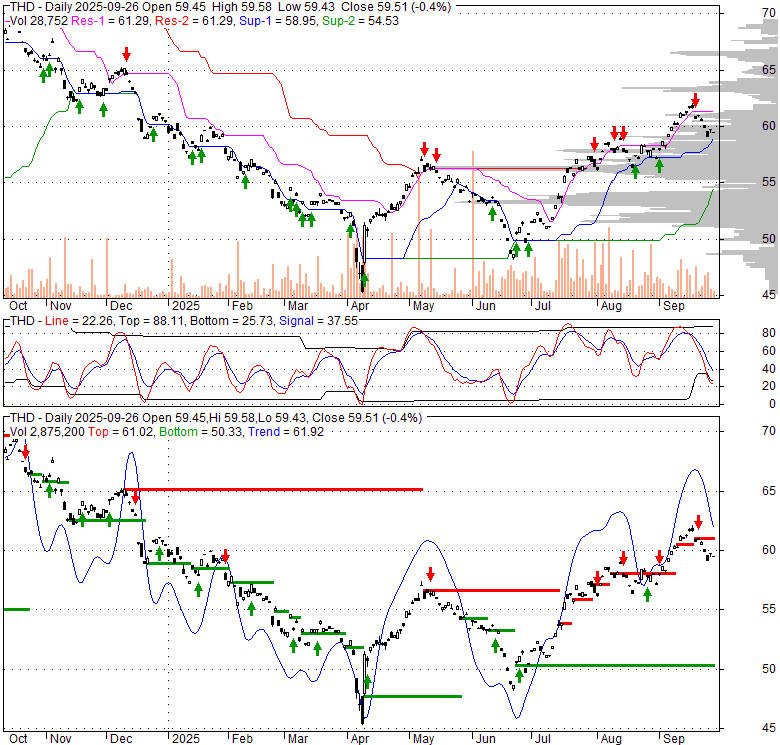This screenshot has height=745, width=780.
Task: Select the Nov label on top chart time axis
Action: [61, 306]
